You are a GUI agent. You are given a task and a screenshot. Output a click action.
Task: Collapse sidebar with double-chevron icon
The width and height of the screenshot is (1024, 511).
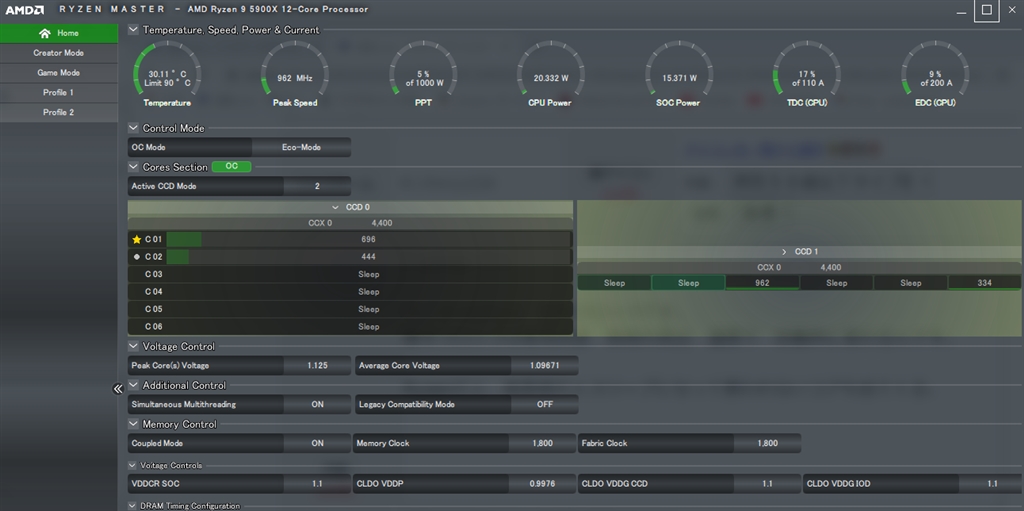pos(118,389)
